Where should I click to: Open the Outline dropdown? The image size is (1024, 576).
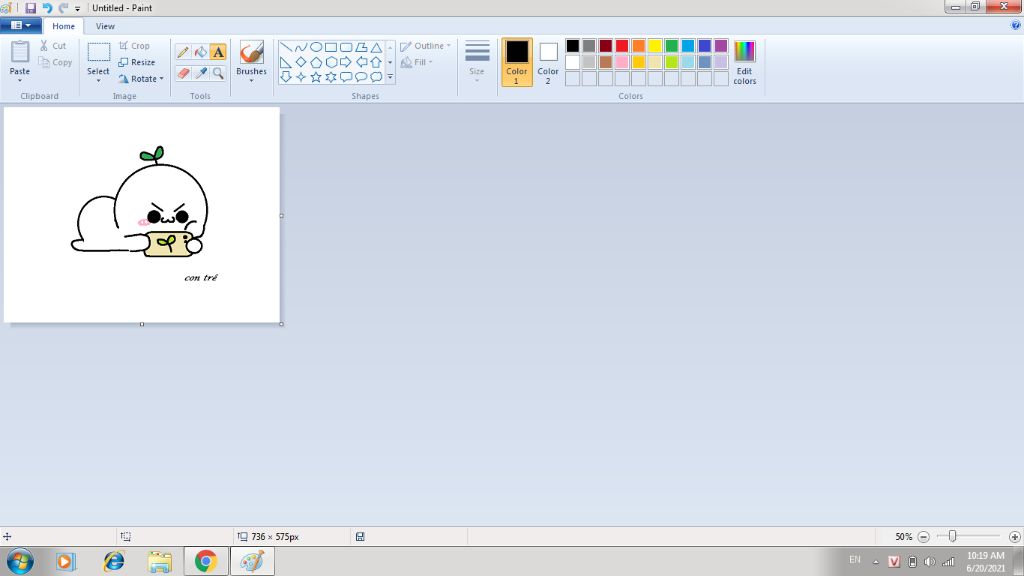tap(425, 46)
